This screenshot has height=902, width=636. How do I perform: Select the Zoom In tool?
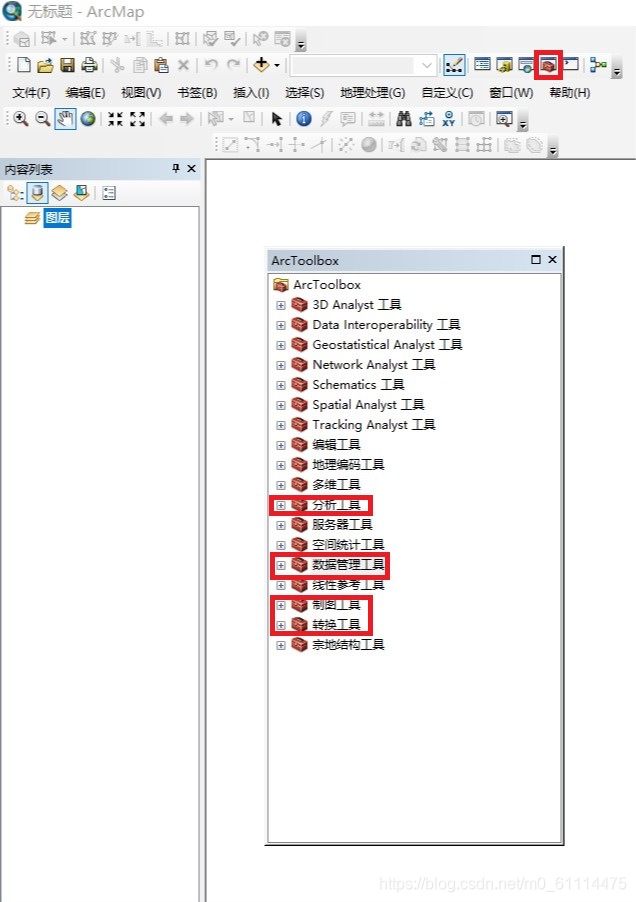(21, 119)
